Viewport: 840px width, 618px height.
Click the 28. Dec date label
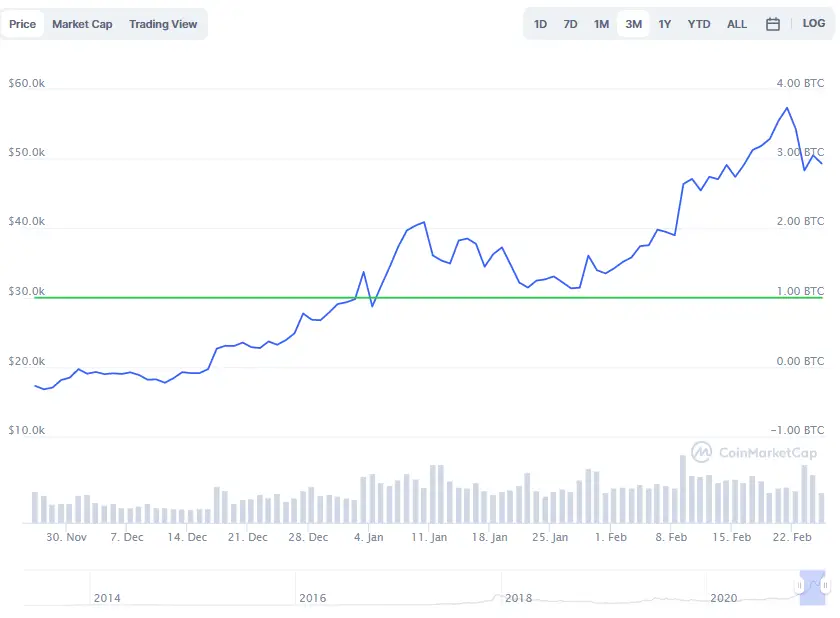[308, 537]
